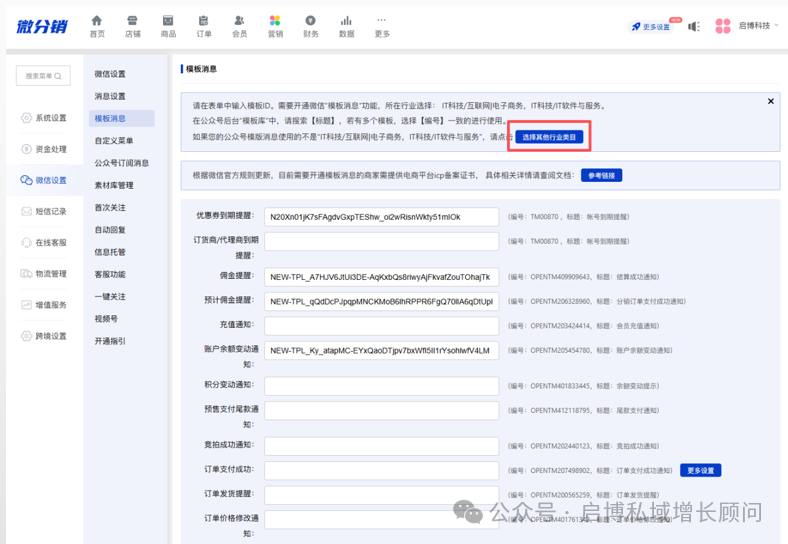788x544 pixels.
Task: Open the 商品 products icon
Action: [x=168, y=21]
